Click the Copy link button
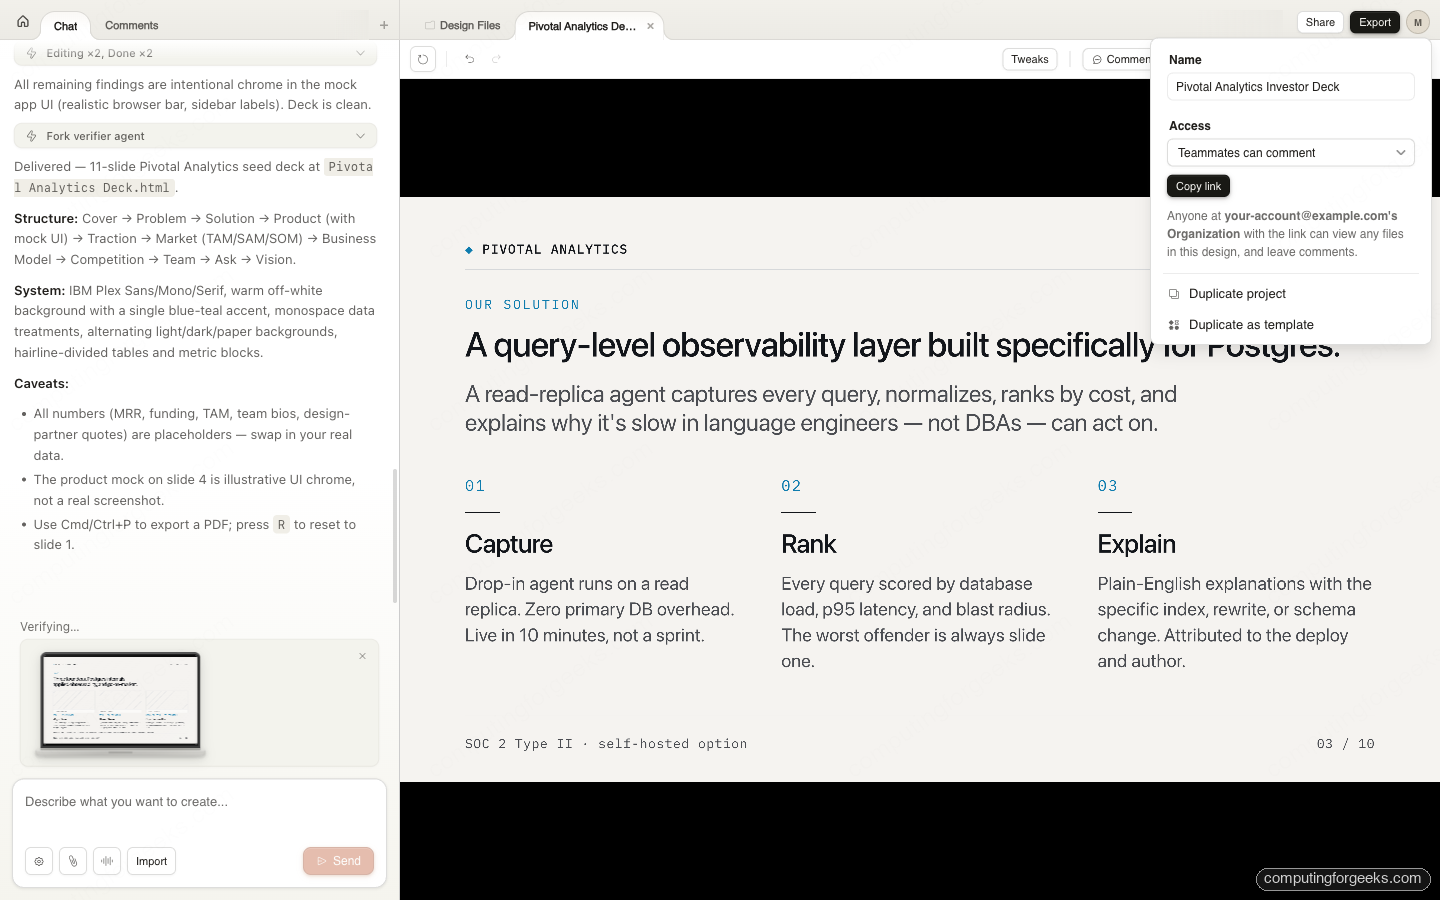The height and width of the screenshot is (900, 1440). tap(1198, 185)
